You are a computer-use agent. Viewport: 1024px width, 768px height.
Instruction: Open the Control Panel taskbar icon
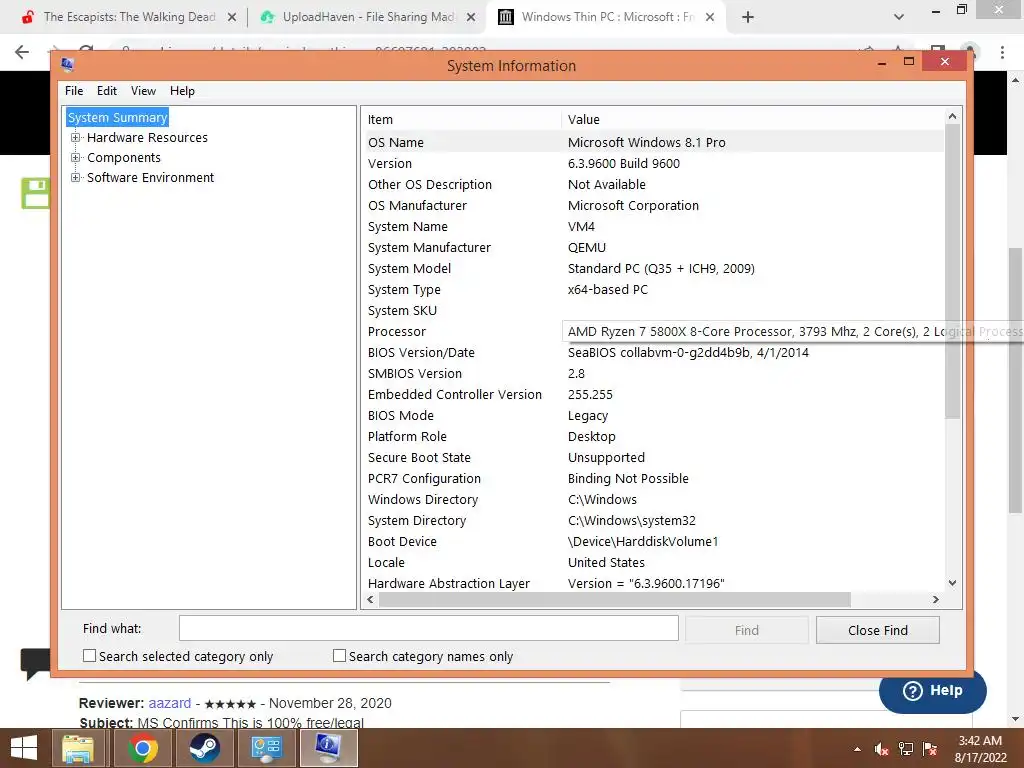[266, 748]
